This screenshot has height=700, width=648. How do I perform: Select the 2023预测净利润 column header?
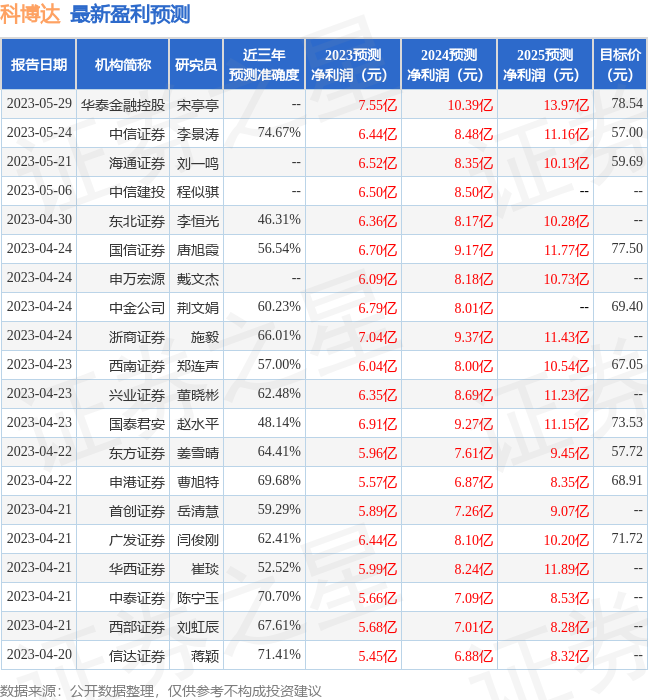(x=353, y=64)
